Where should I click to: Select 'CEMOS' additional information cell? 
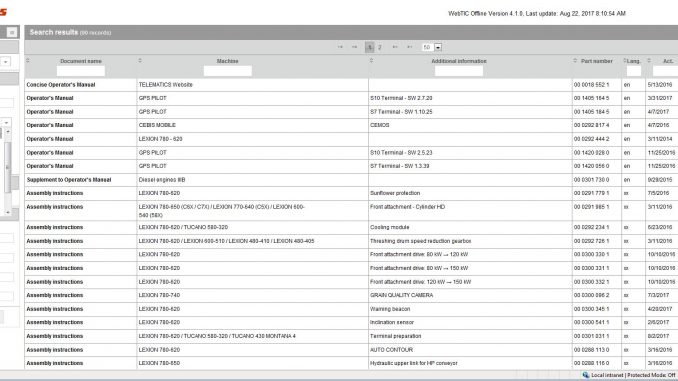tap(380, 125)
